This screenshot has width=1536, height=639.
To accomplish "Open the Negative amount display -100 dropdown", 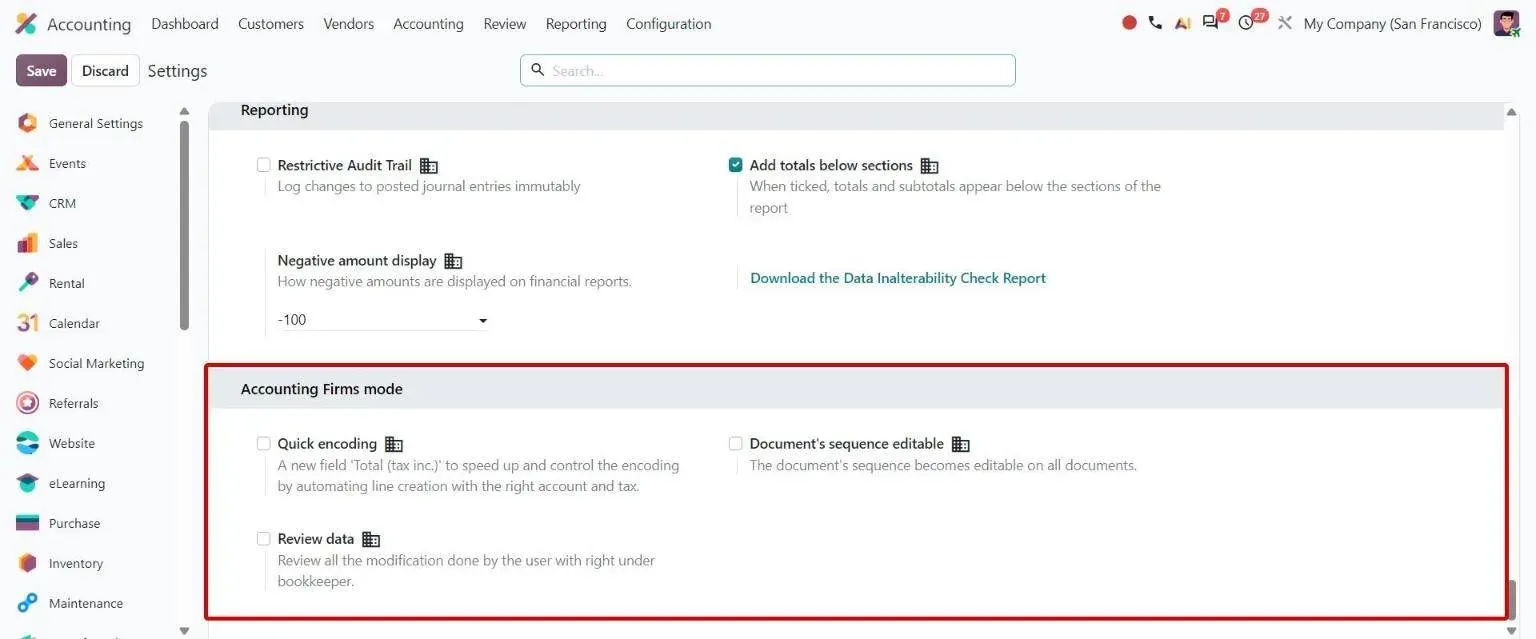I will click(382, 320).
